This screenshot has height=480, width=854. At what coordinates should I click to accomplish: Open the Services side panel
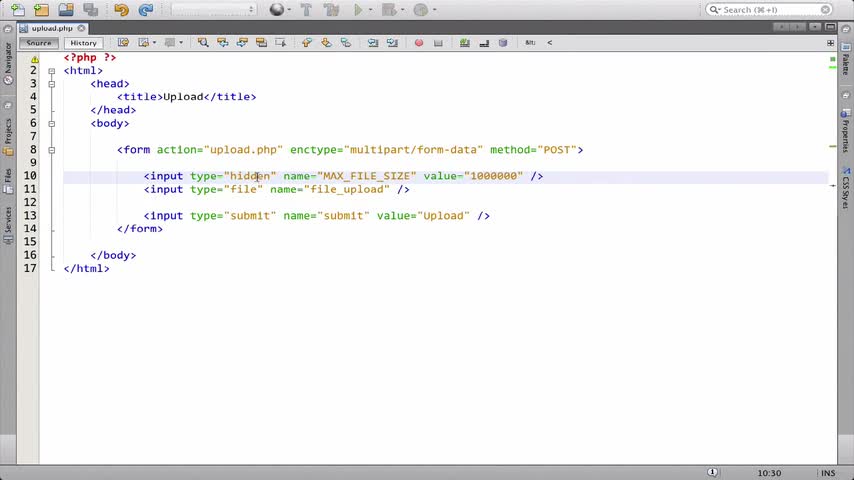pyautogui.click(x=8, y=224)
